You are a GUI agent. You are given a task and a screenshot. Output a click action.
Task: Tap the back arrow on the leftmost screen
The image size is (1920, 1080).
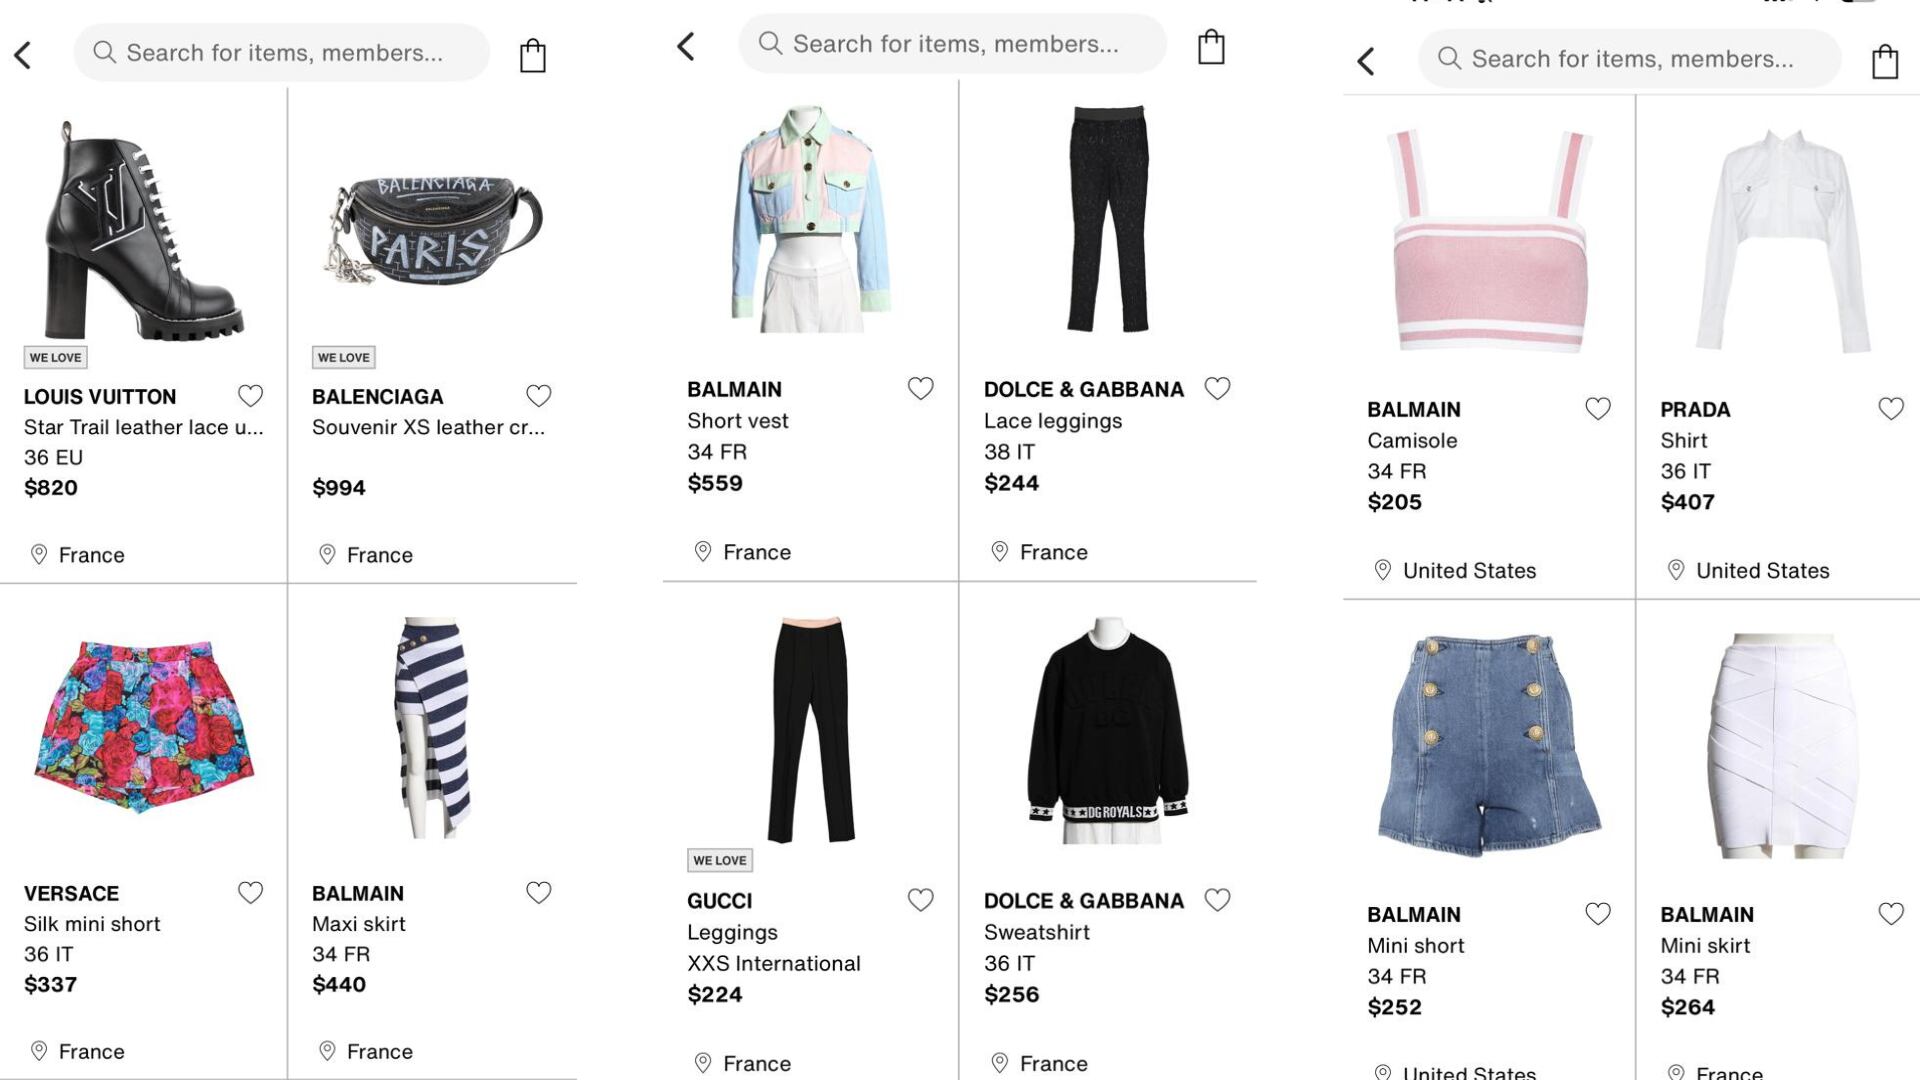pos(24,54)
